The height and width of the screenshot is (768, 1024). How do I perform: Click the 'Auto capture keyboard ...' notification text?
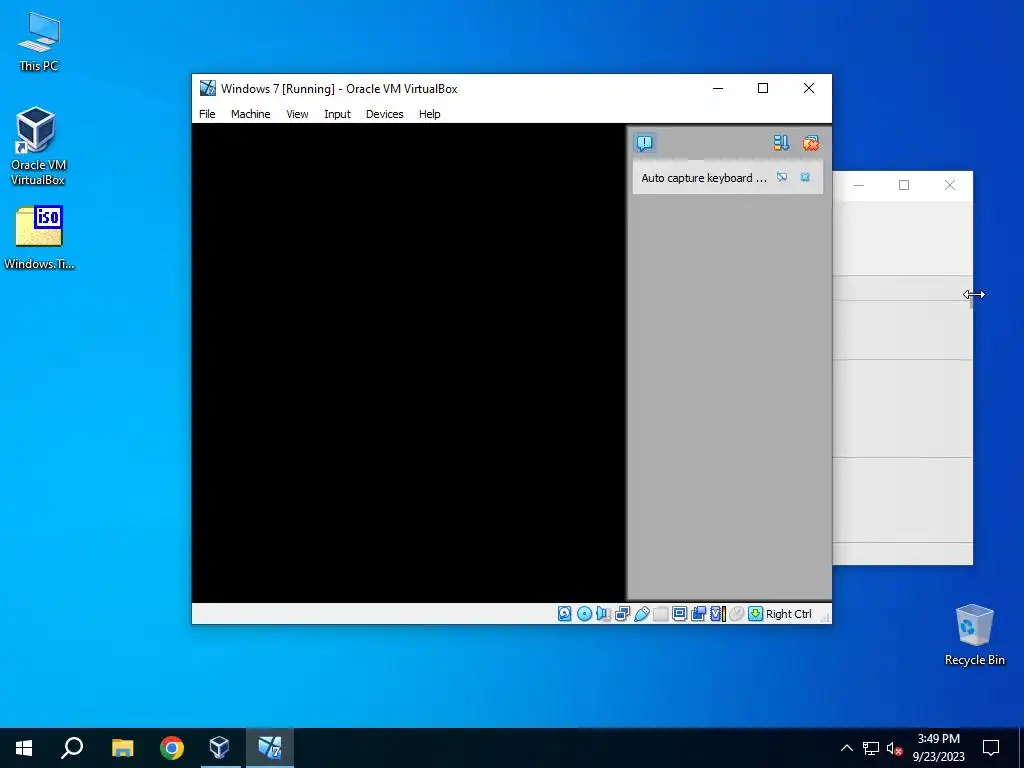pyautogui.click(x=704, y=178)
